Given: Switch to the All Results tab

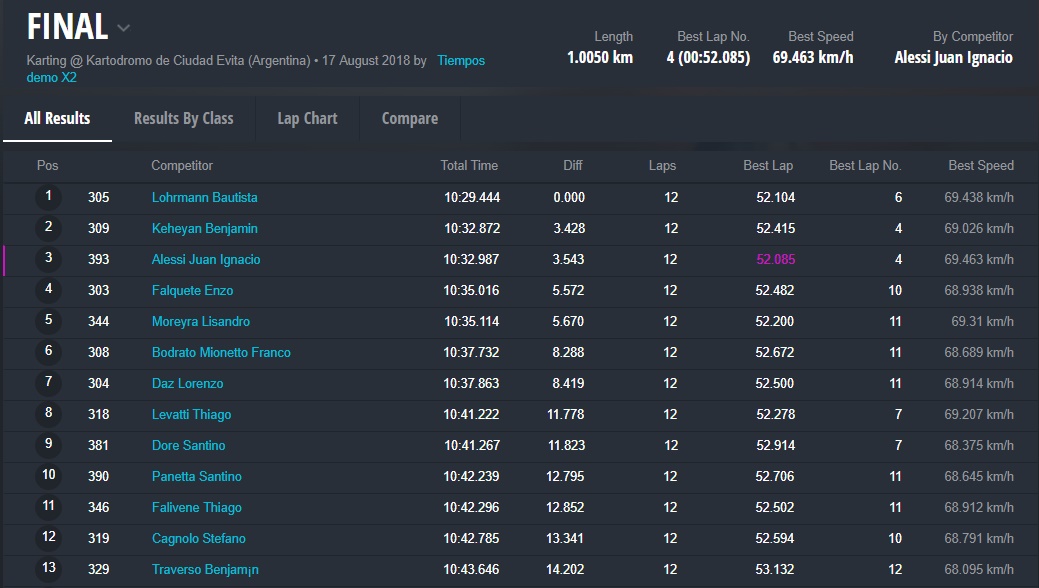Looking at the screenshot, I should point(57,118).
